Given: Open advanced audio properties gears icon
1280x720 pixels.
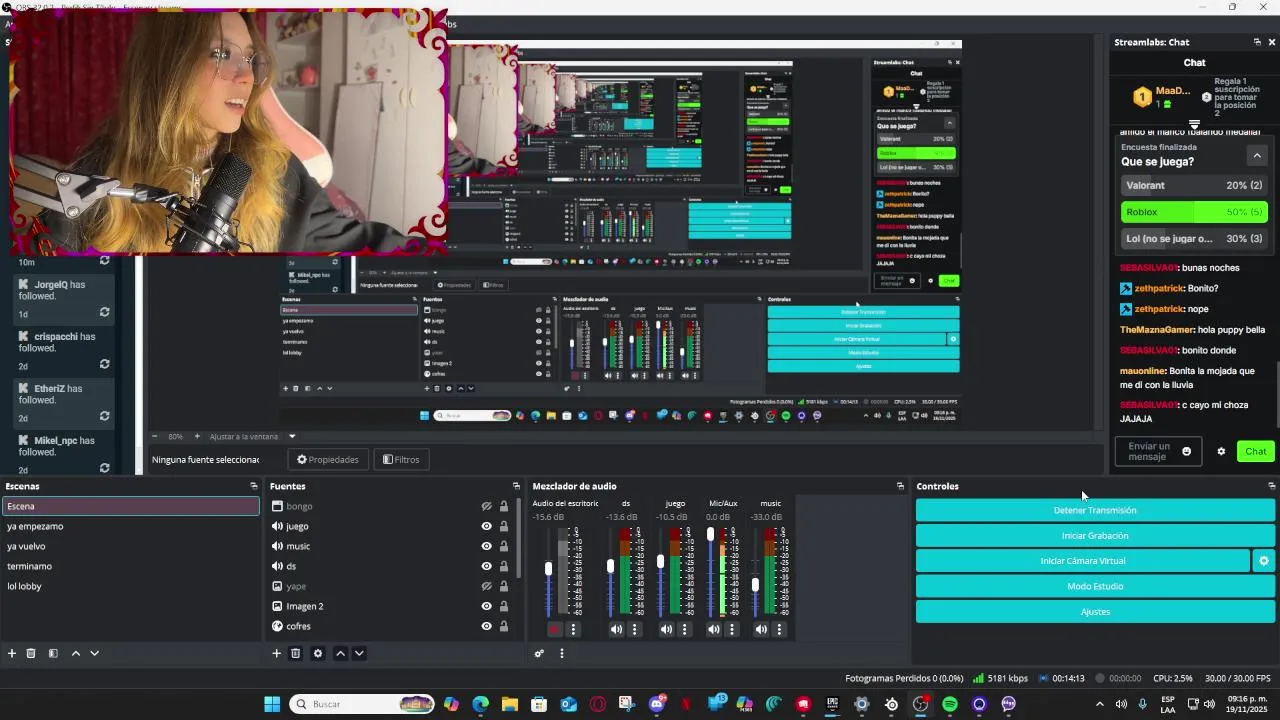Looking at the screenshot, I should click(539, 653).
